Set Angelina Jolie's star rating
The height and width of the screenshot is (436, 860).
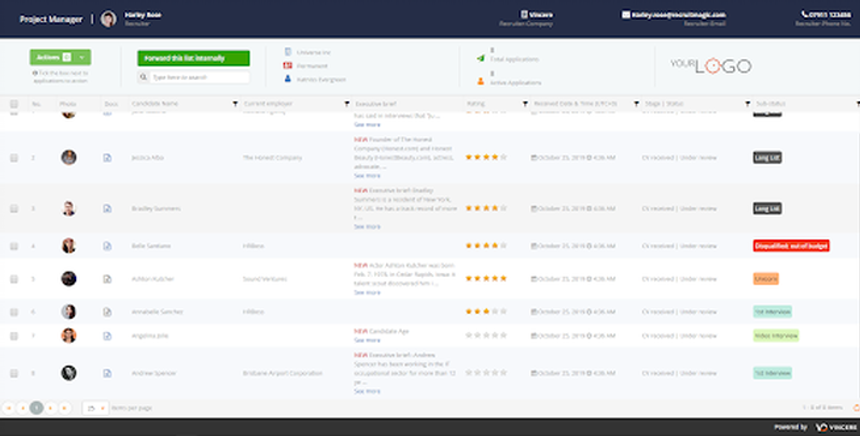pyautogui.click(x=486, y=335)
